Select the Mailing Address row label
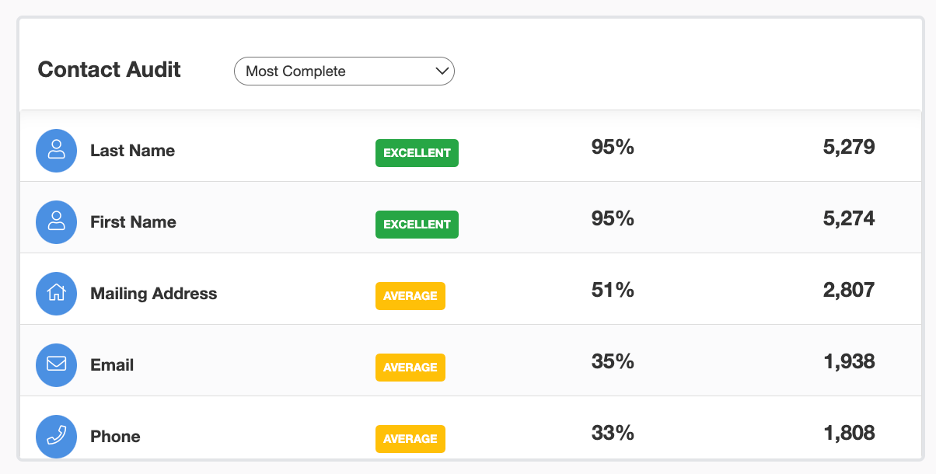Viewport: 936px width, 474px height. coord(153,294)
